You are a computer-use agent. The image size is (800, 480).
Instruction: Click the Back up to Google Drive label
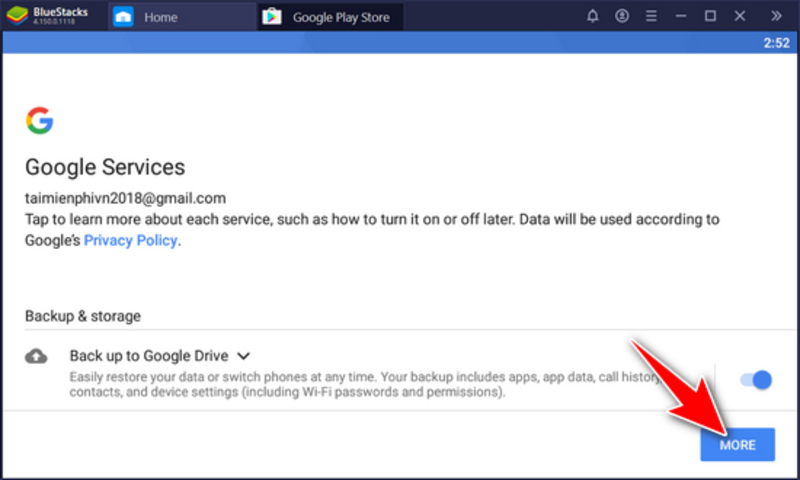tap(149, 355)
